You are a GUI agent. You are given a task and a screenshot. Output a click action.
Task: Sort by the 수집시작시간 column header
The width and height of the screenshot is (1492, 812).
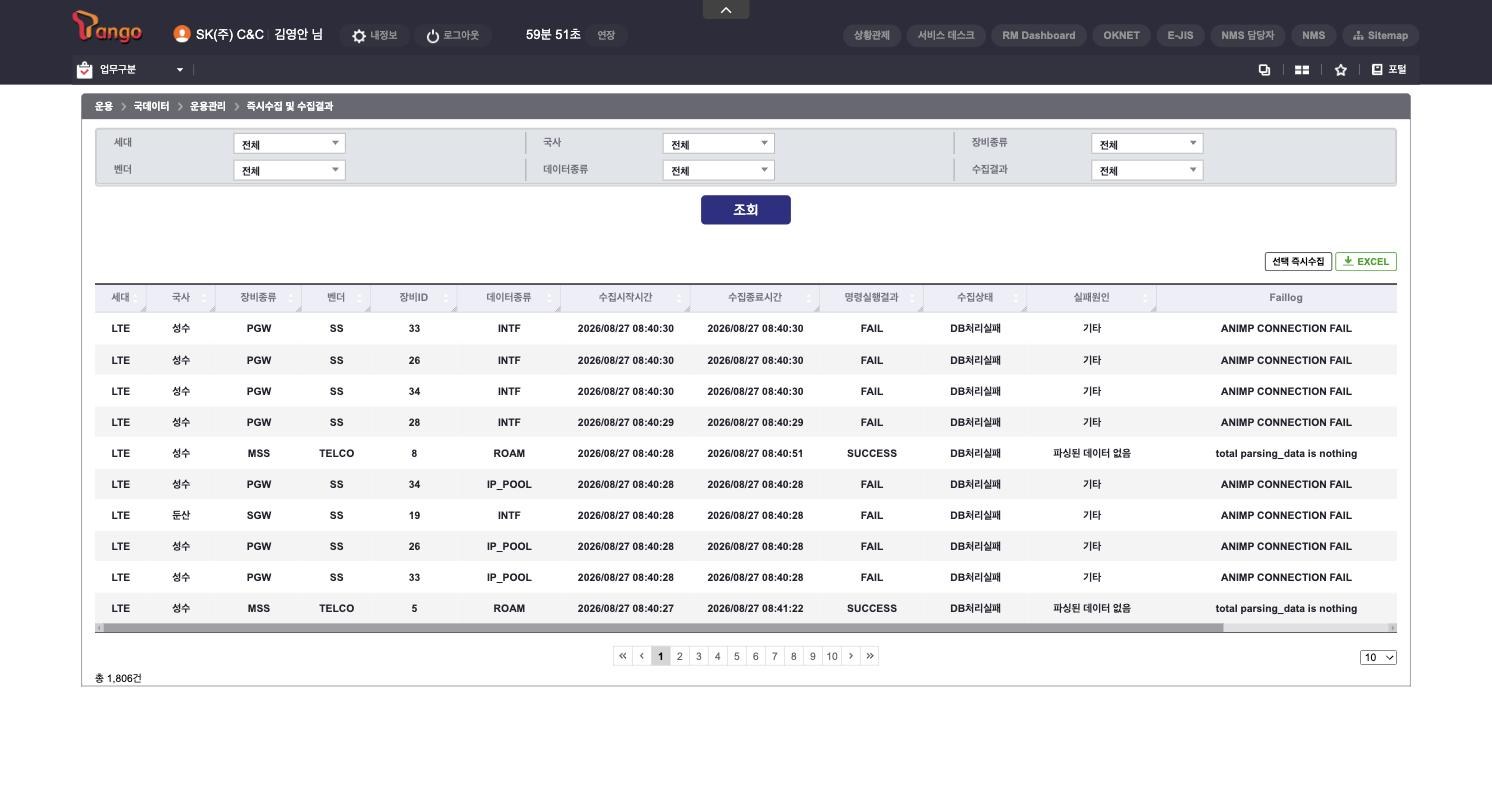tap(625, 298)
